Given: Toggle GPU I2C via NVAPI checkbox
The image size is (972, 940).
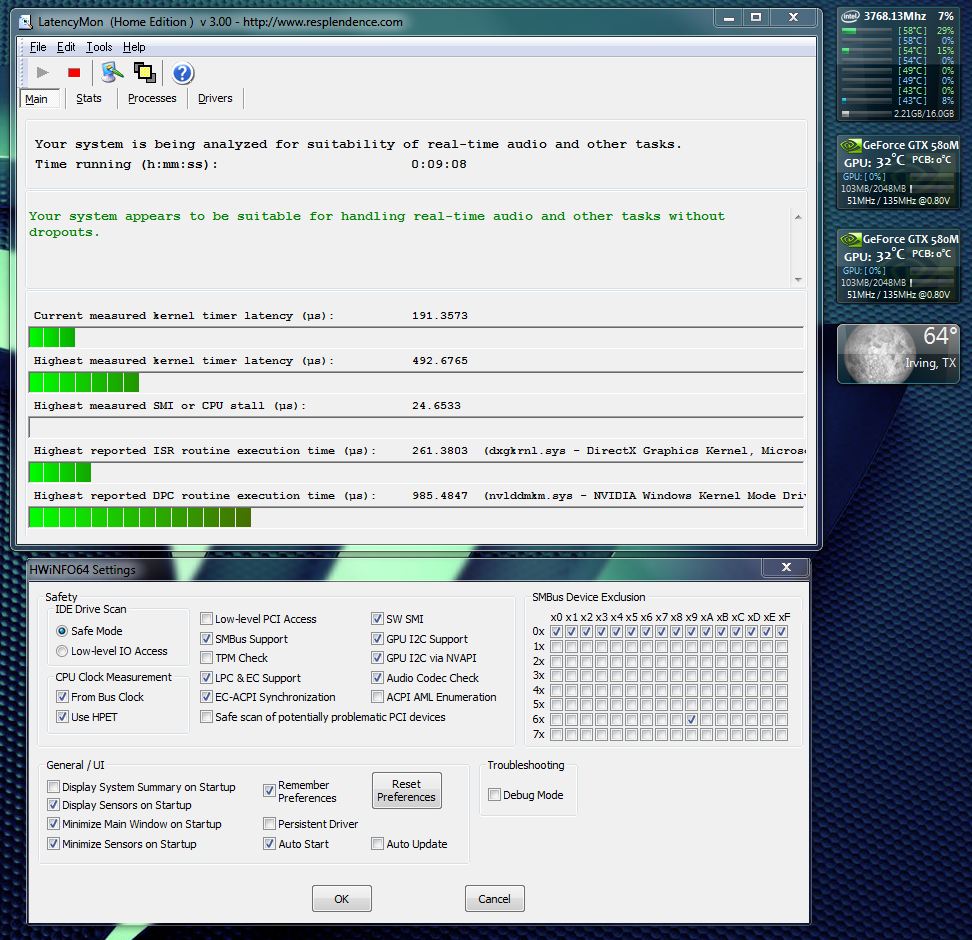Looking at the screenshot, I should point(377,658).
